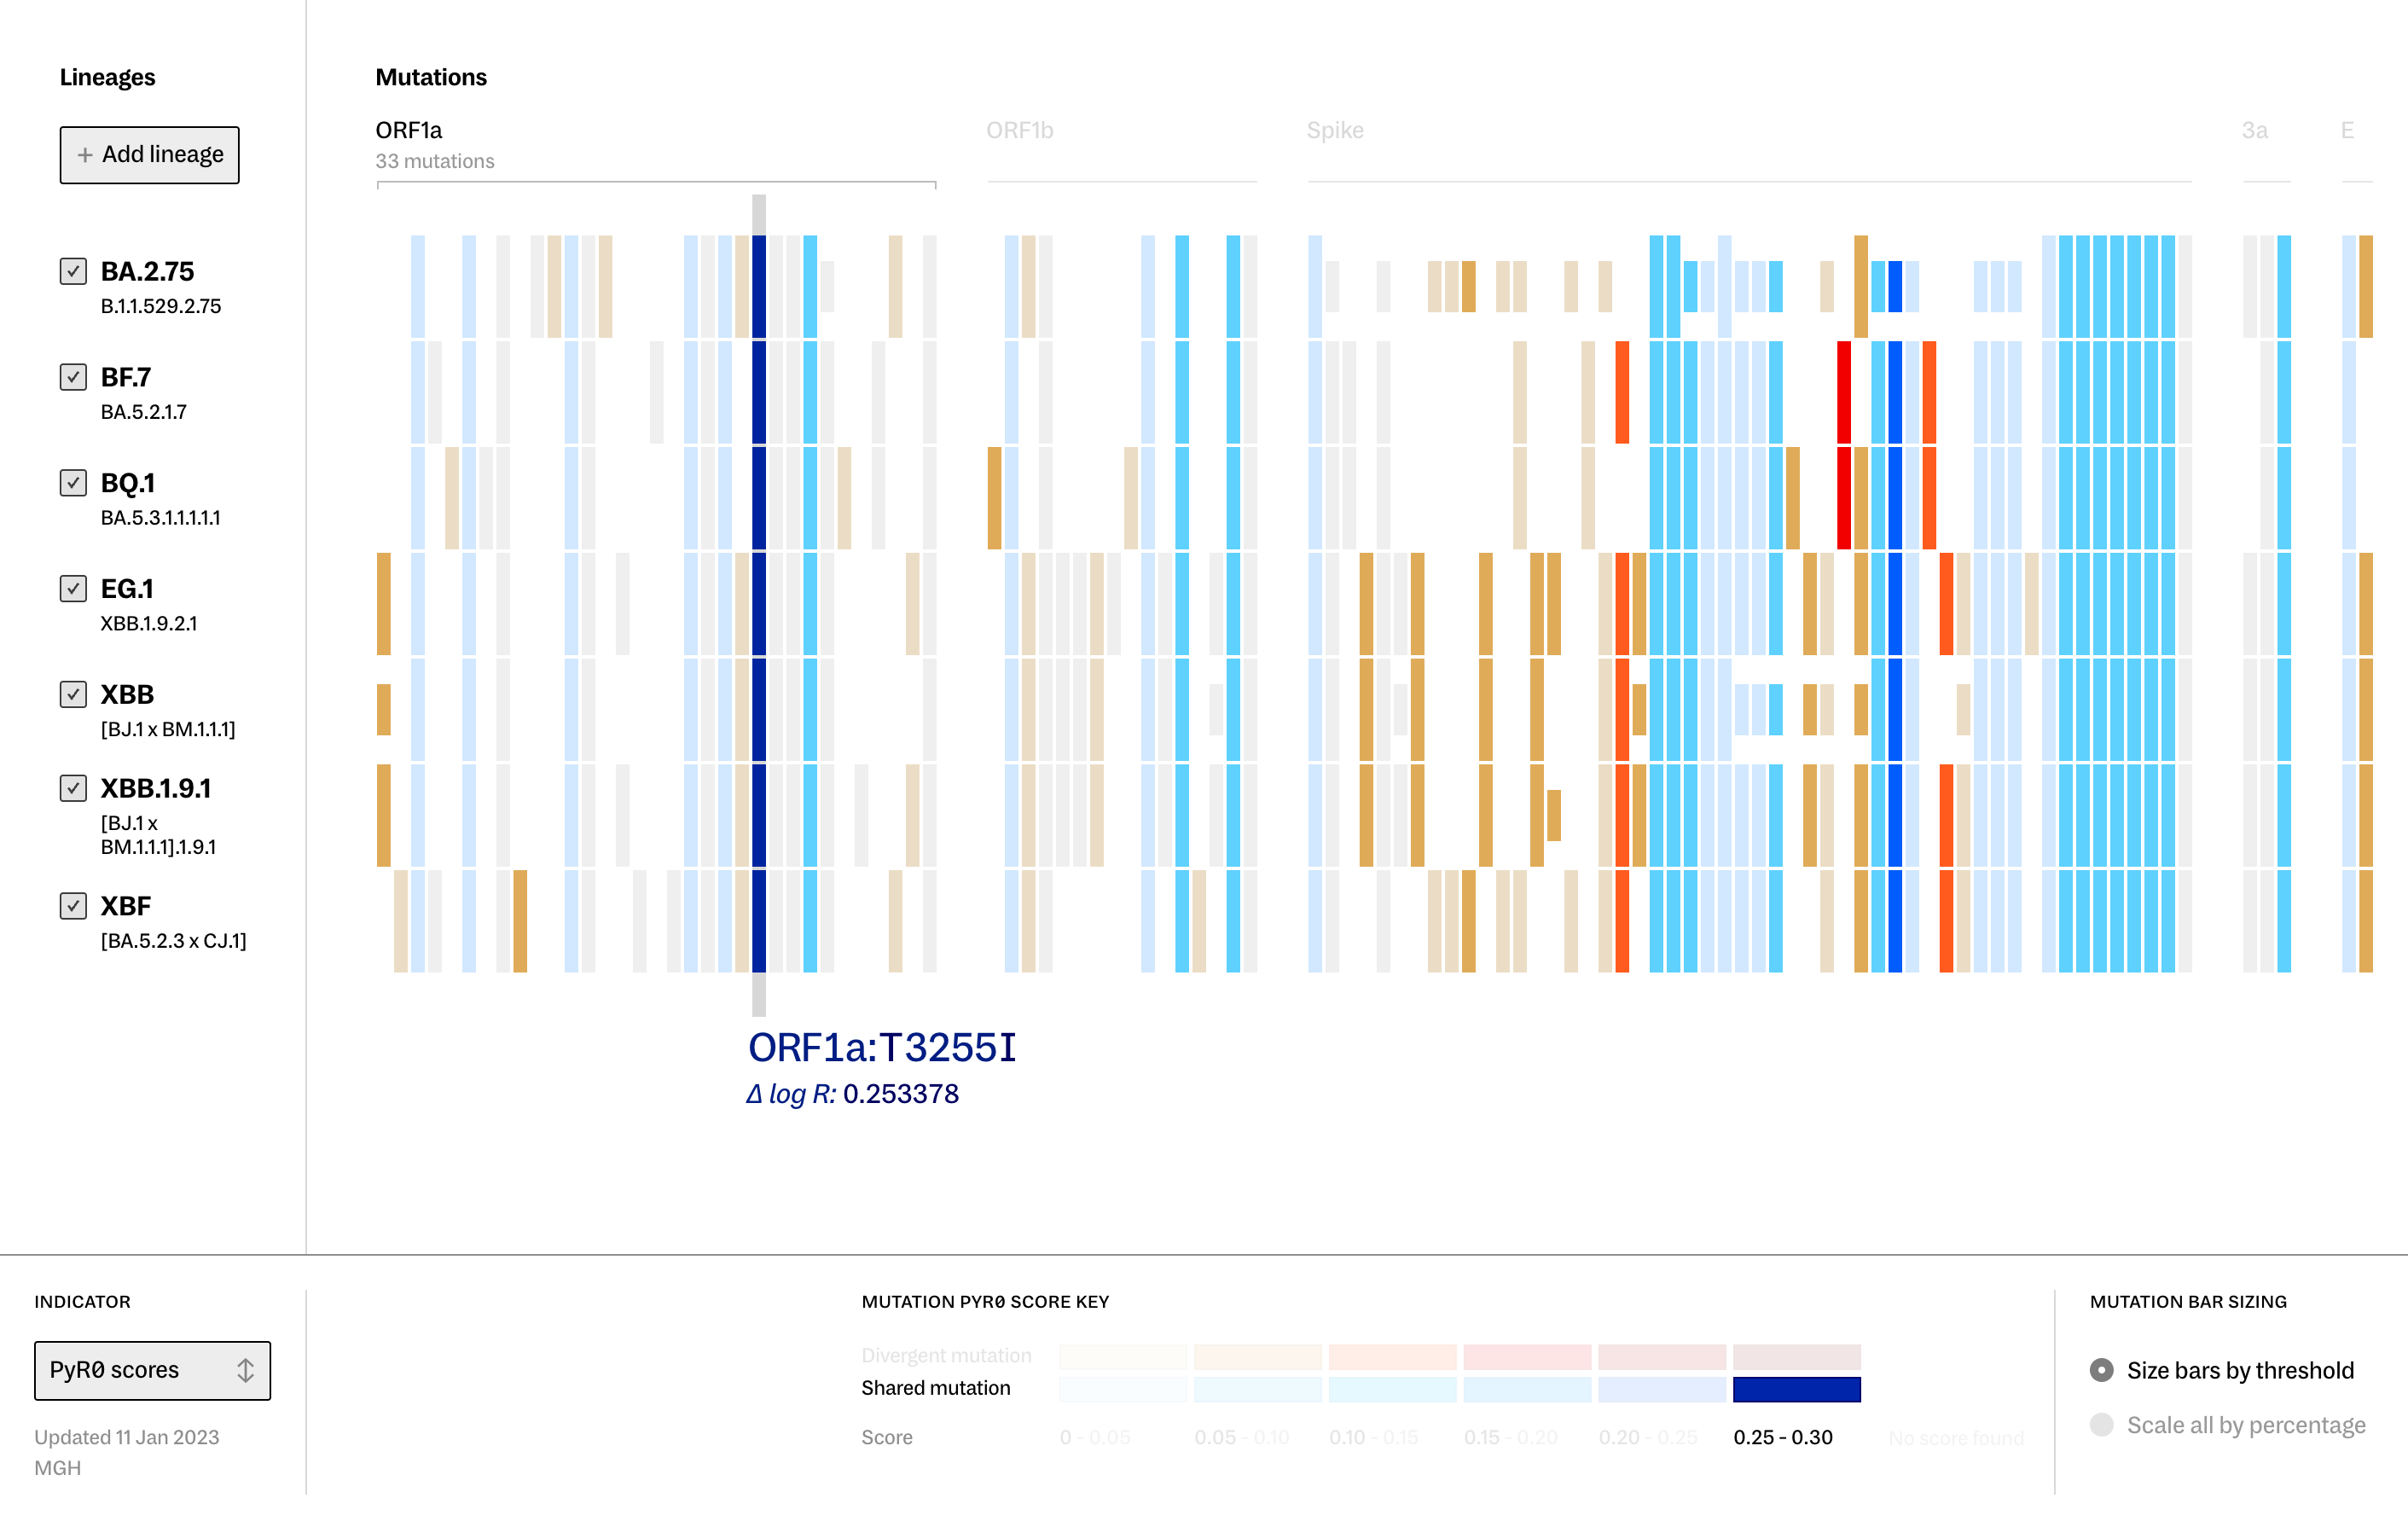Toggle the BF.7 lineage checkbox
2408x1527 pixels.
[73, 377]
